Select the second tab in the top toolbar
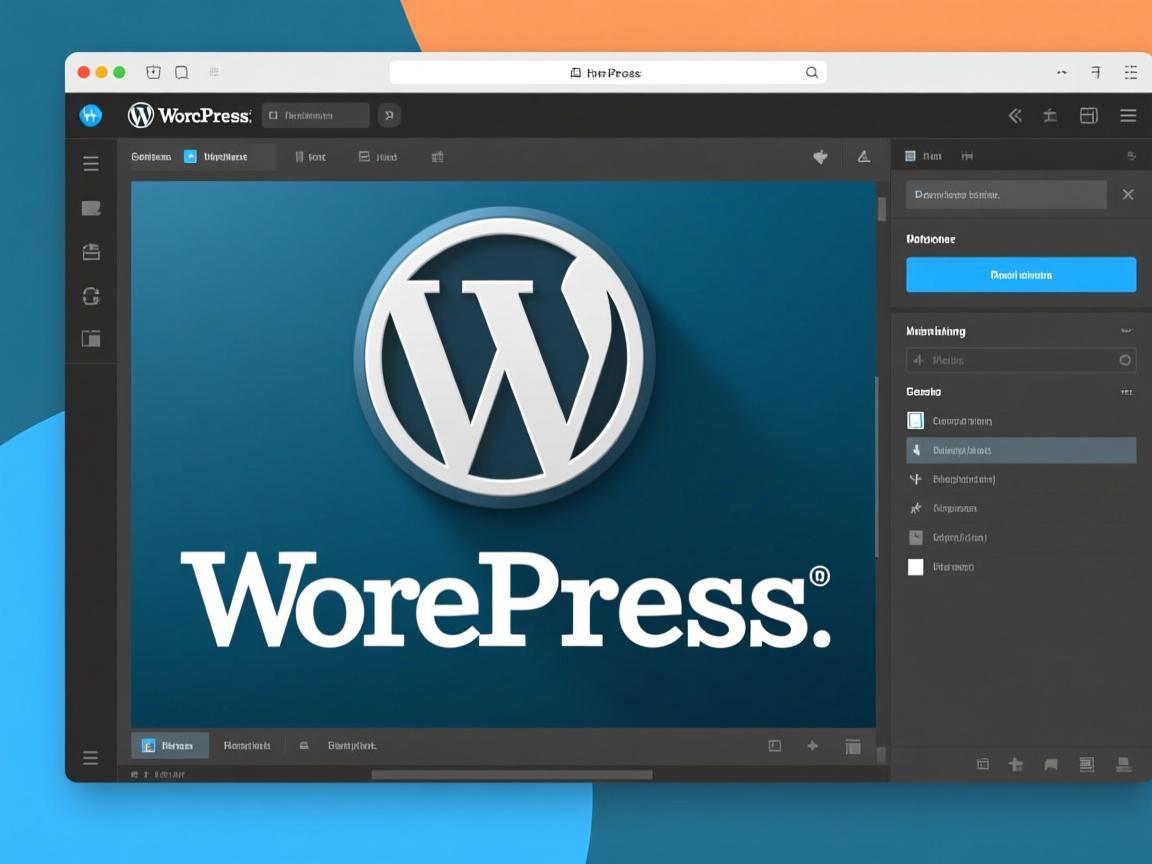 pyautogui.click(x=222, y=156)
